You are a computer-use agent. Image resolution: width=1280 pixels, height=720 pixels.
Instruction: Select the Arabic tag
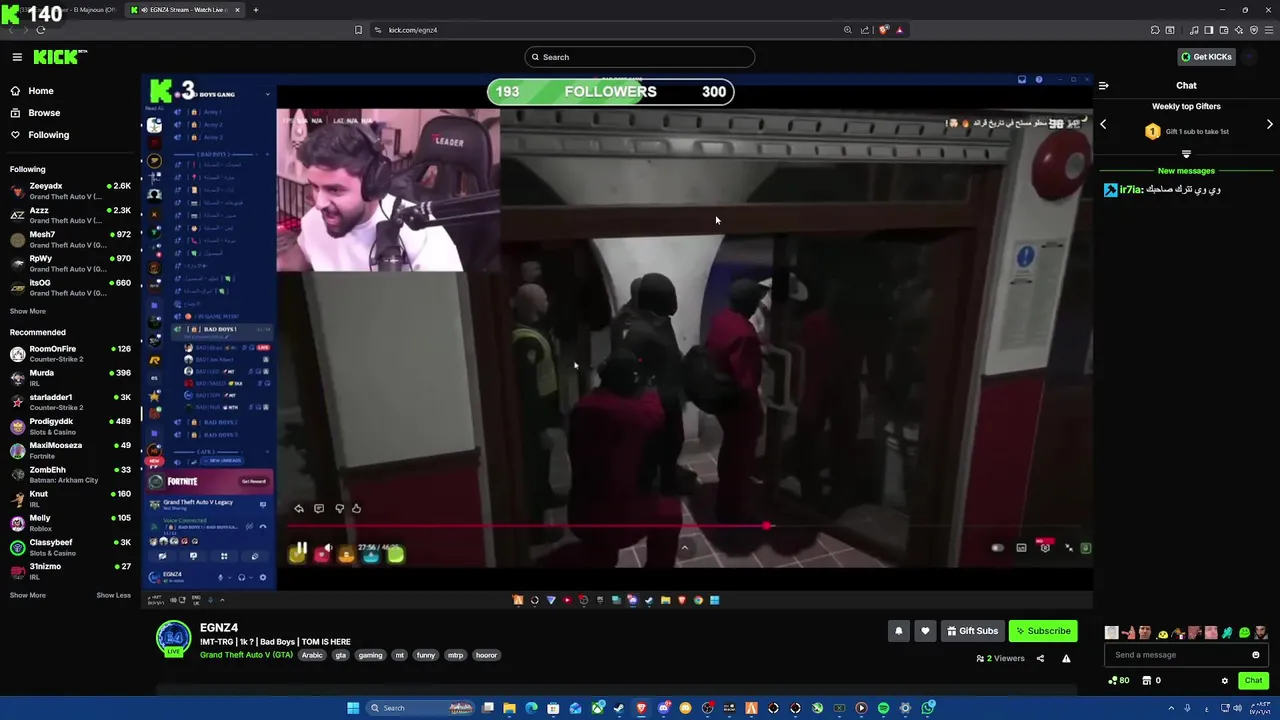click(313, 655)
